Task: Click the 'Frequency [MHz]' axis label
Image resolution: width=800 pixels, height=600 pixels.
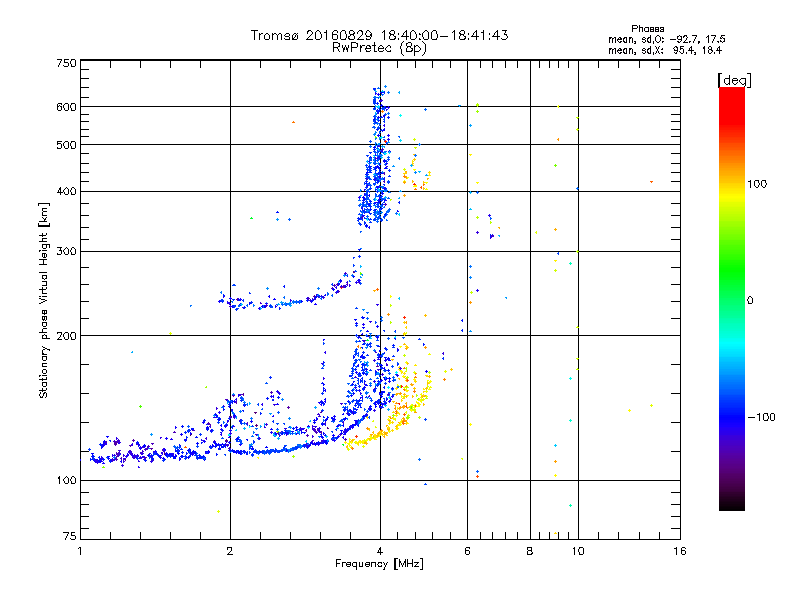Action: coord(379,564)
